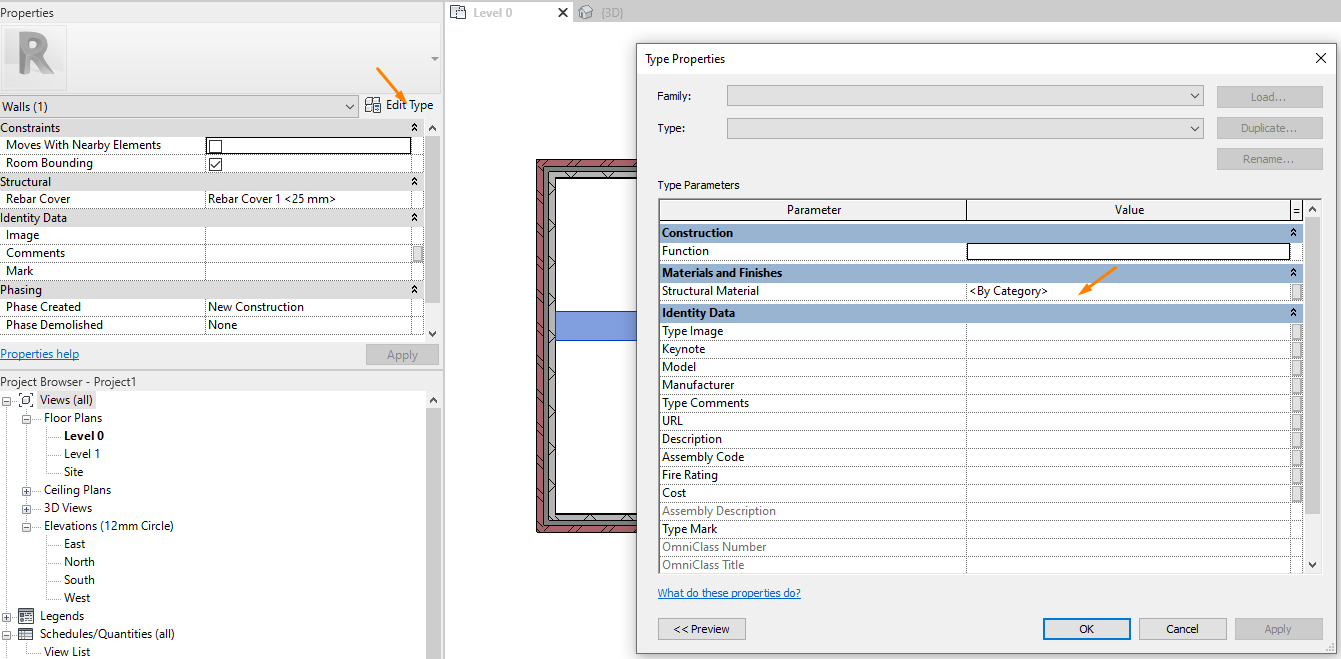Viewport: 1341px width, 659px height.
Task: Open the Family dropdown in Type Properties
Action: (x=1193, y=96)
